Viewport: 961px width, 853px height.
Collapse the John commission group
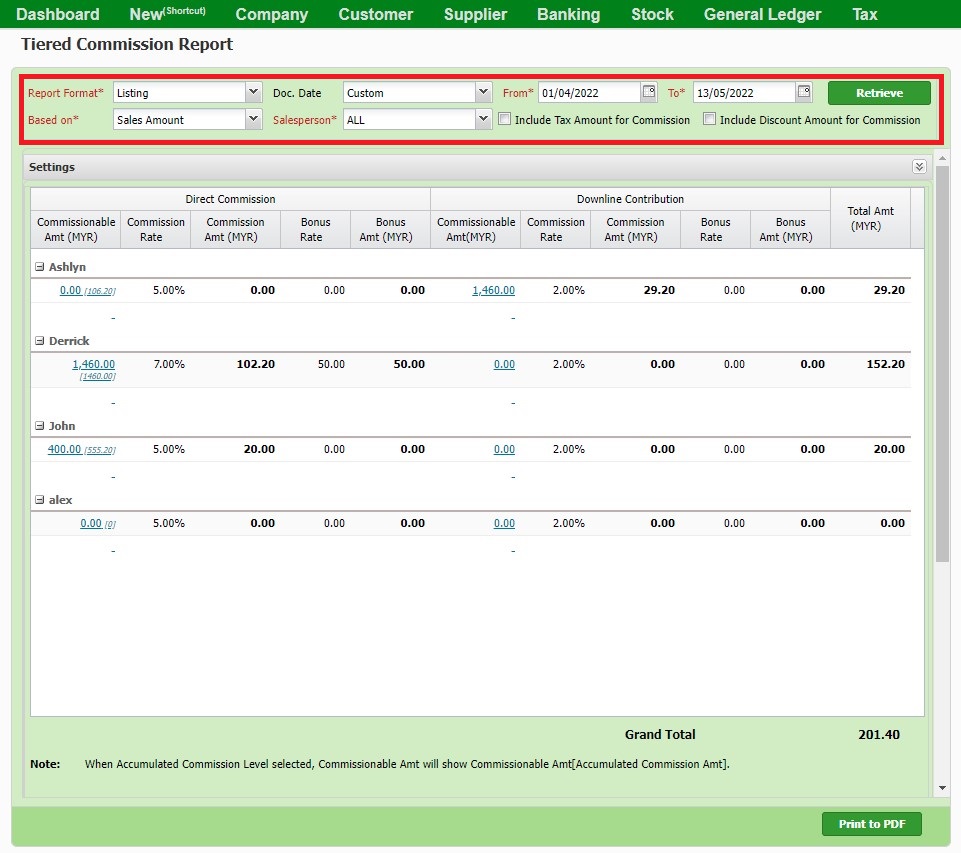click(42, 426)
